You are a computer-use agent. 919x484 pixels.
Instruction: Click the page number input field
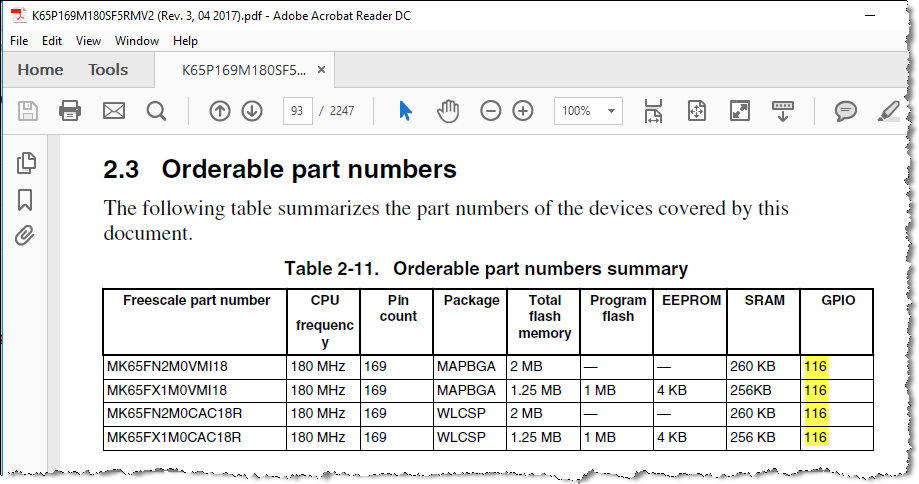click(297, 111)
